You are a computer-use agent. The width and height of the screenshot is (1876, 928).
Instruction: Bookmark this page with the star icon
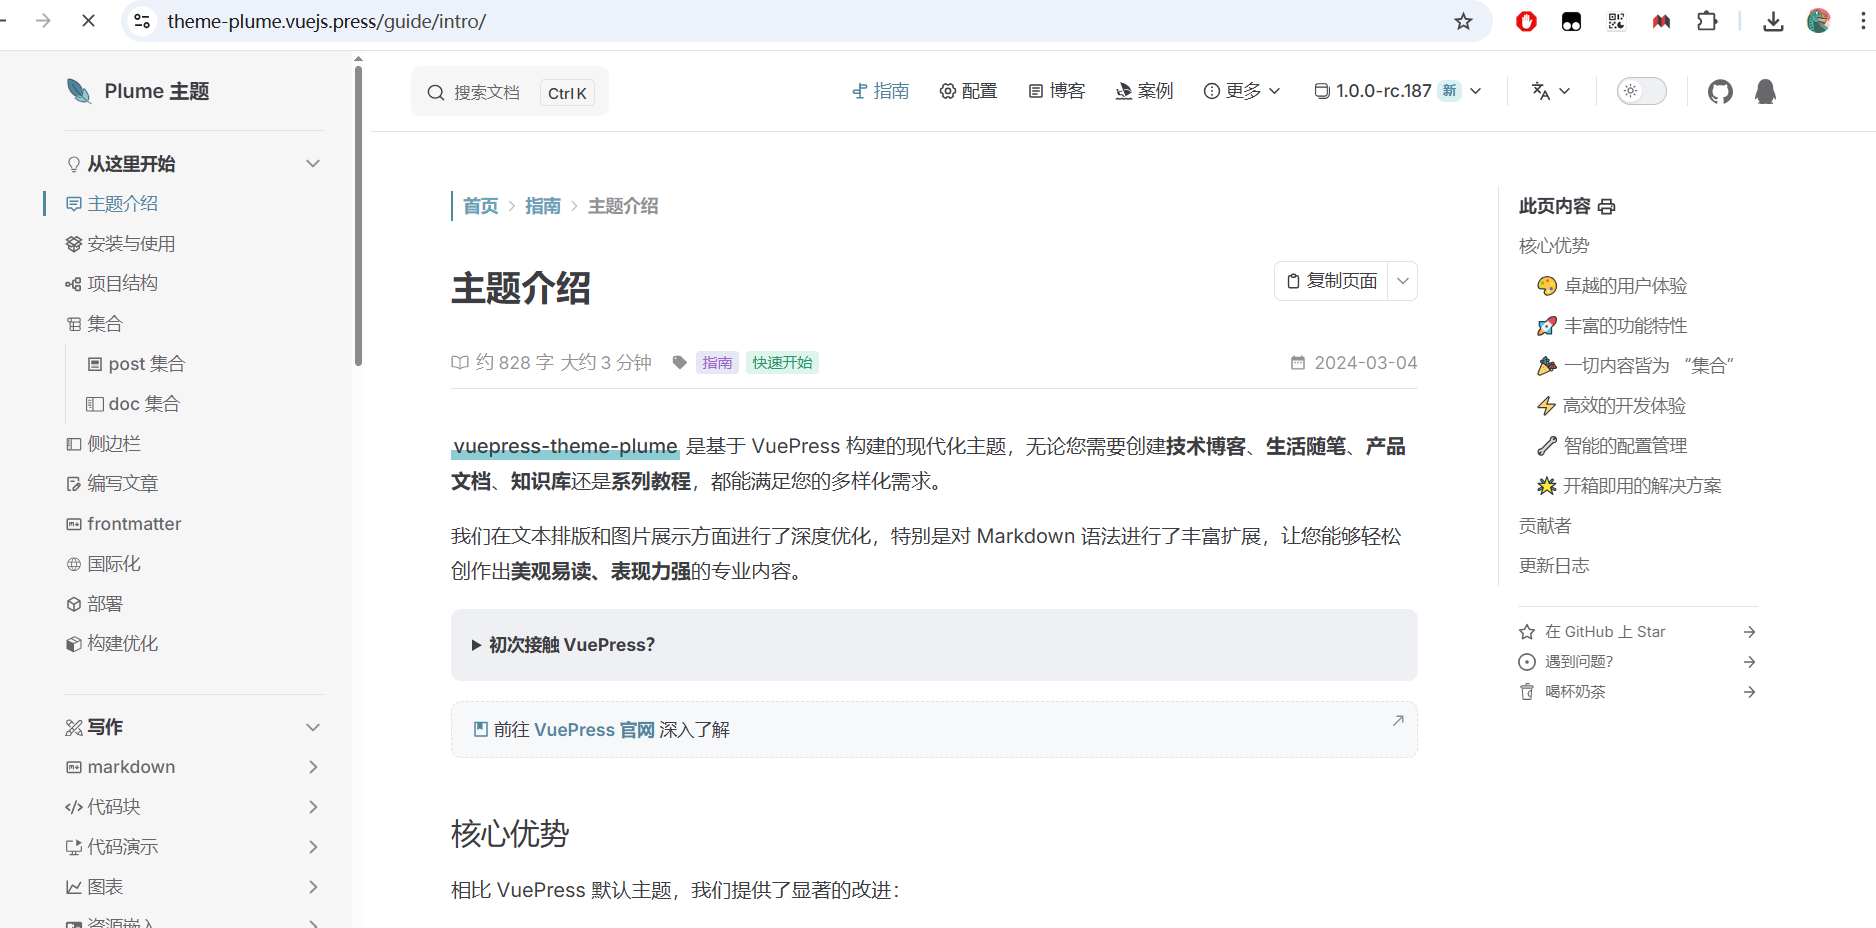[1463, 22]
